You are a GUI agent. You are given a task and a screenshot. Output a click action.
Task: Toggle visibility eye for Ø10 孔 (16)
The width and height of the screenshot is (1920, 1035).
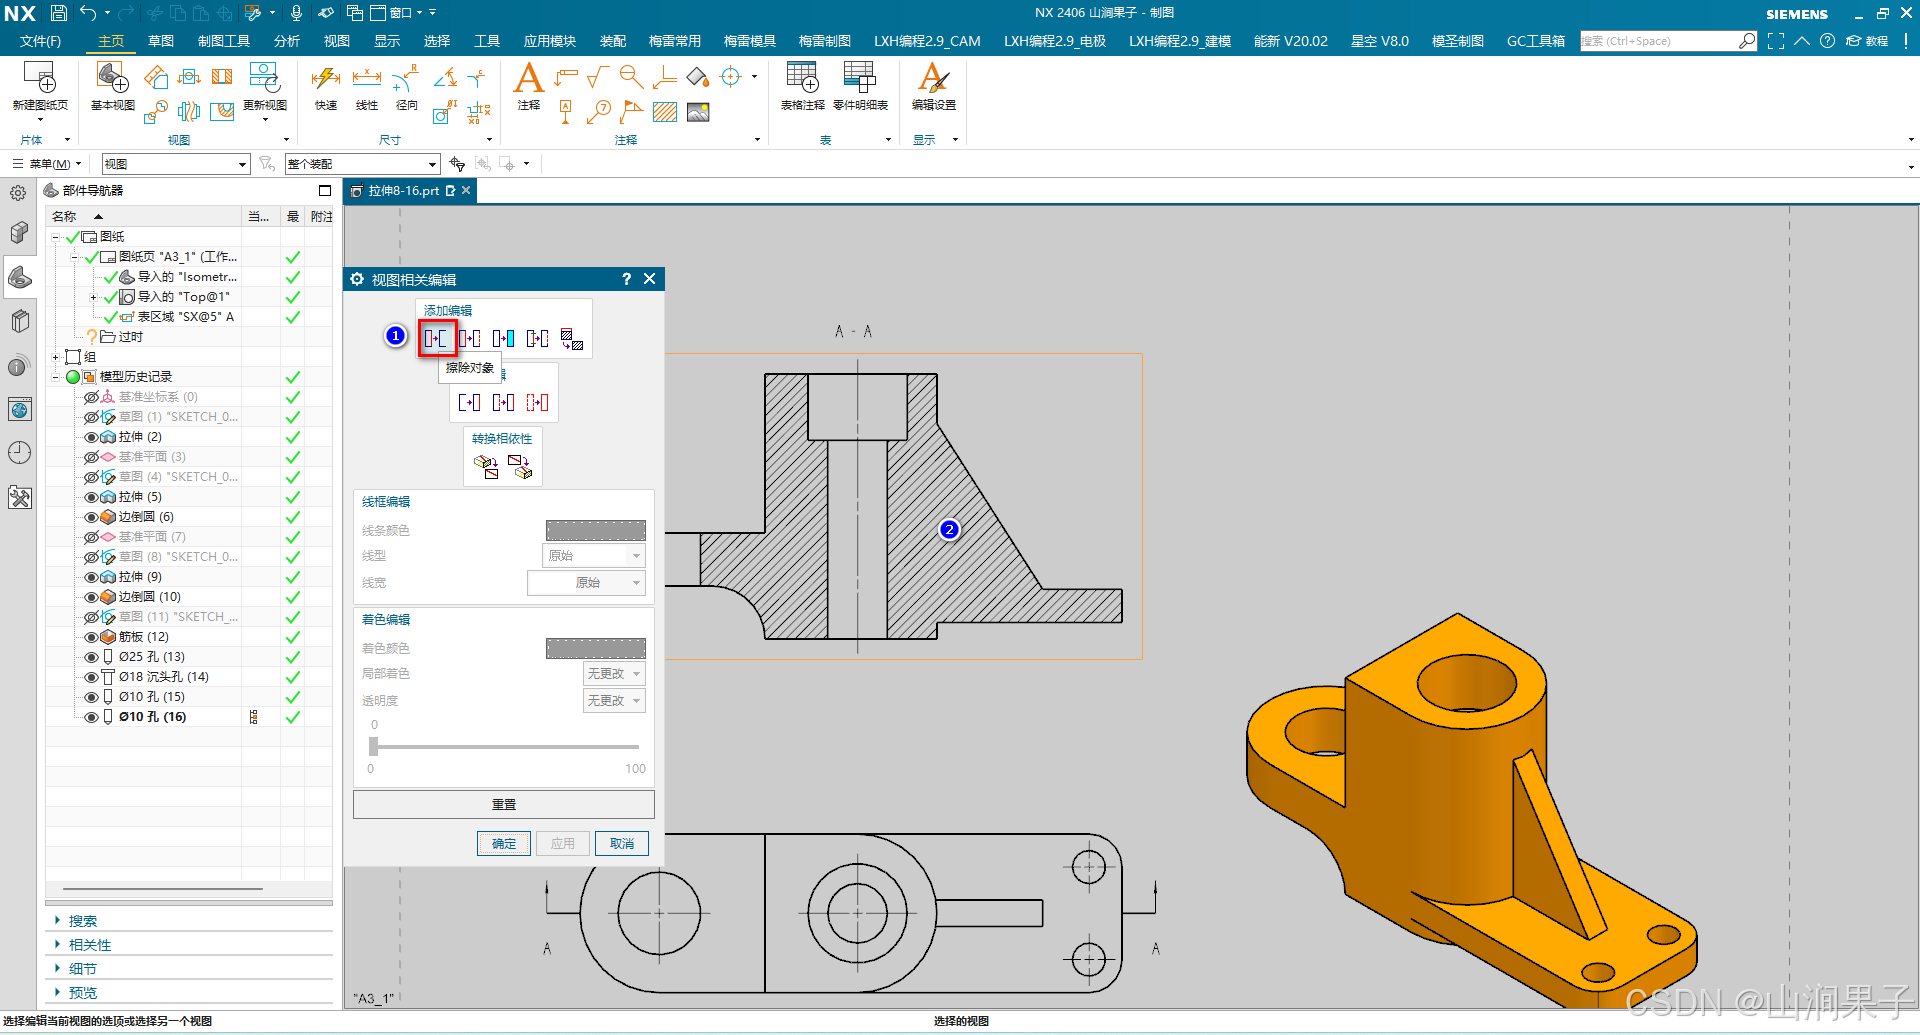tap(91, 717)
